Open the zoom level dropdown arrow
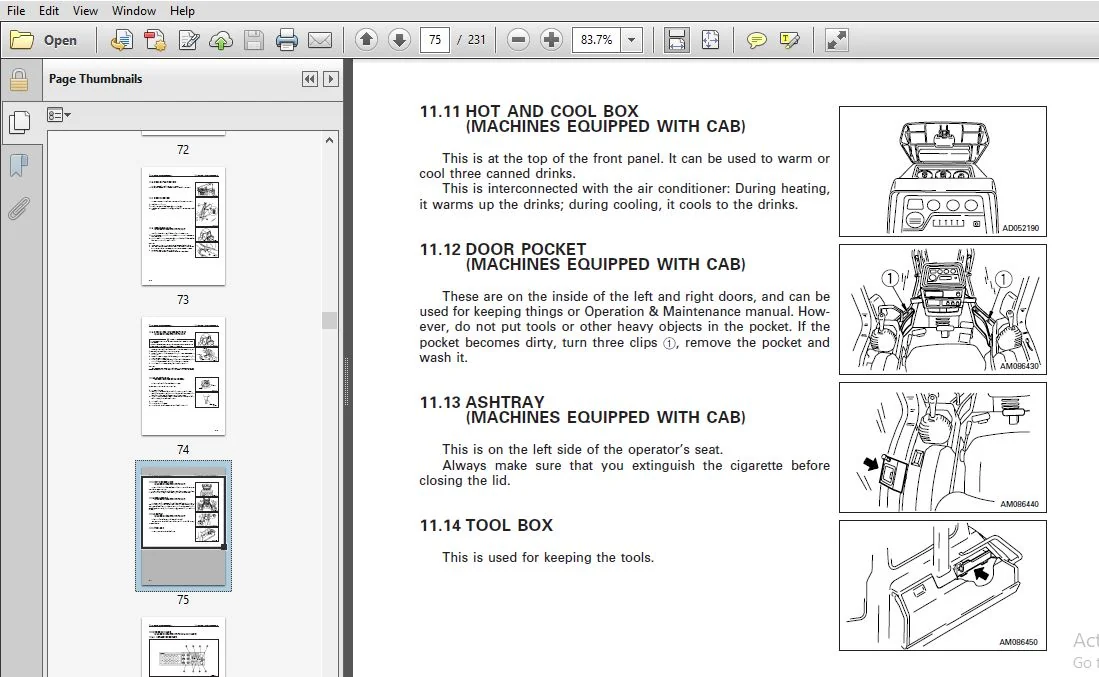 tap(632, 40)
